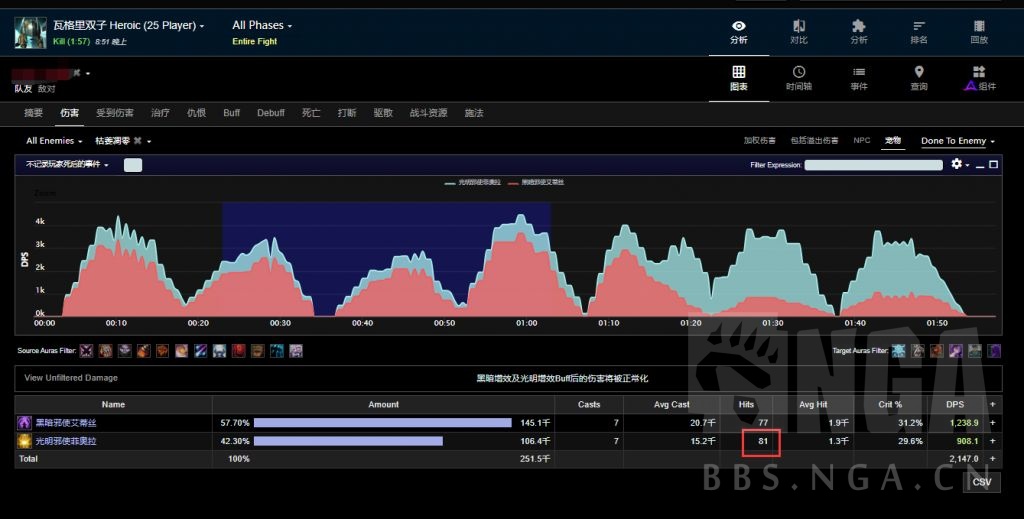Expand the All Phases dropdown
The height and width of the screenshot is (519, 1024).
pos(262,25)
